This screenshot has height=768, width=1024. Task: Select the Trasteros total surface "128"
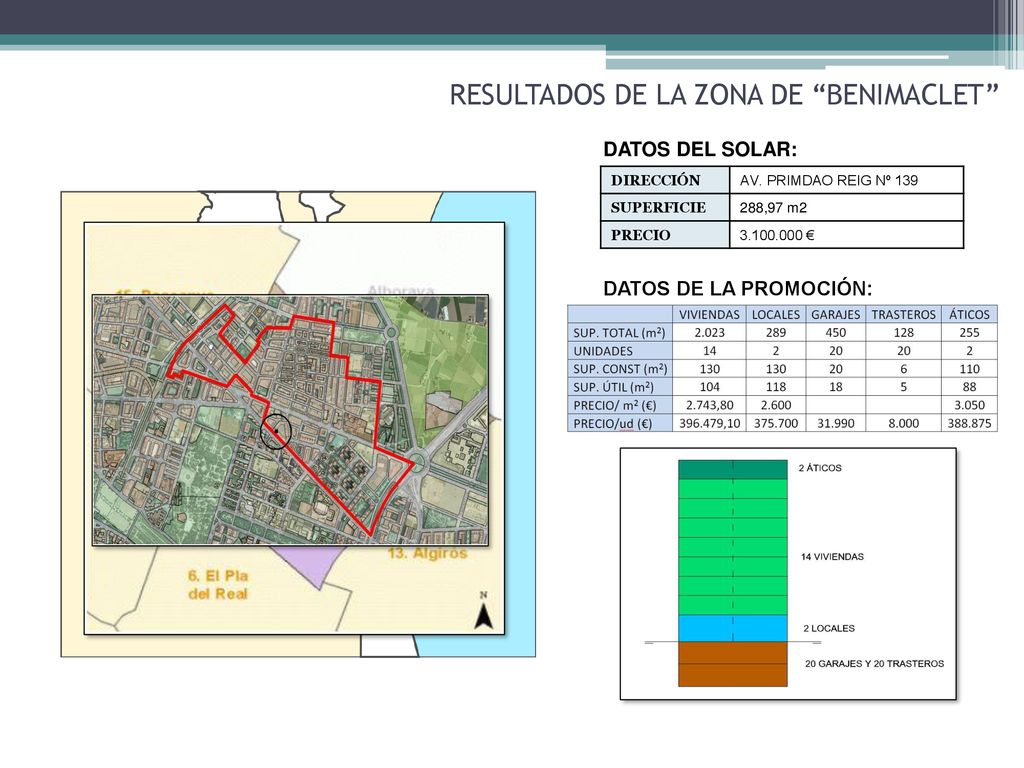[x=904, y=332]
